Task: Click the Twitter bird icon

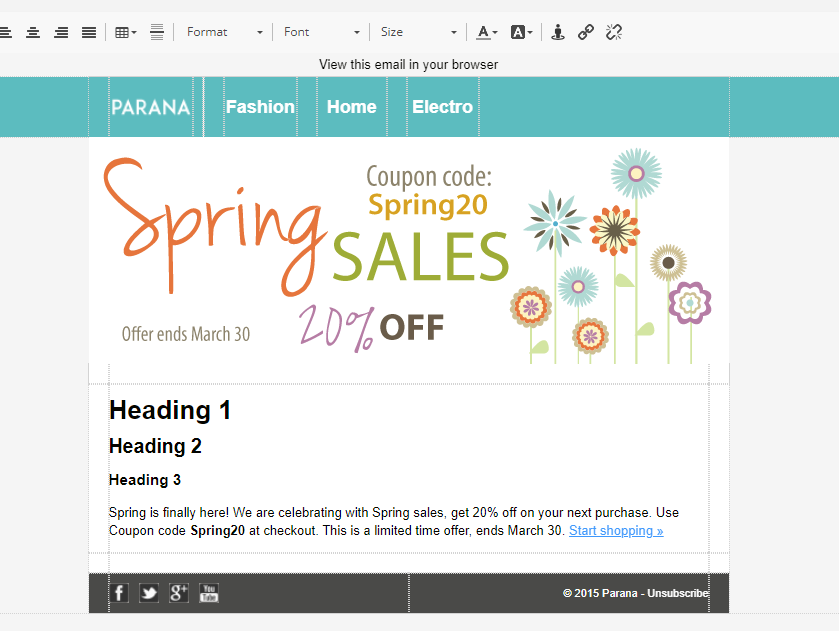Action: pos(149,593)
